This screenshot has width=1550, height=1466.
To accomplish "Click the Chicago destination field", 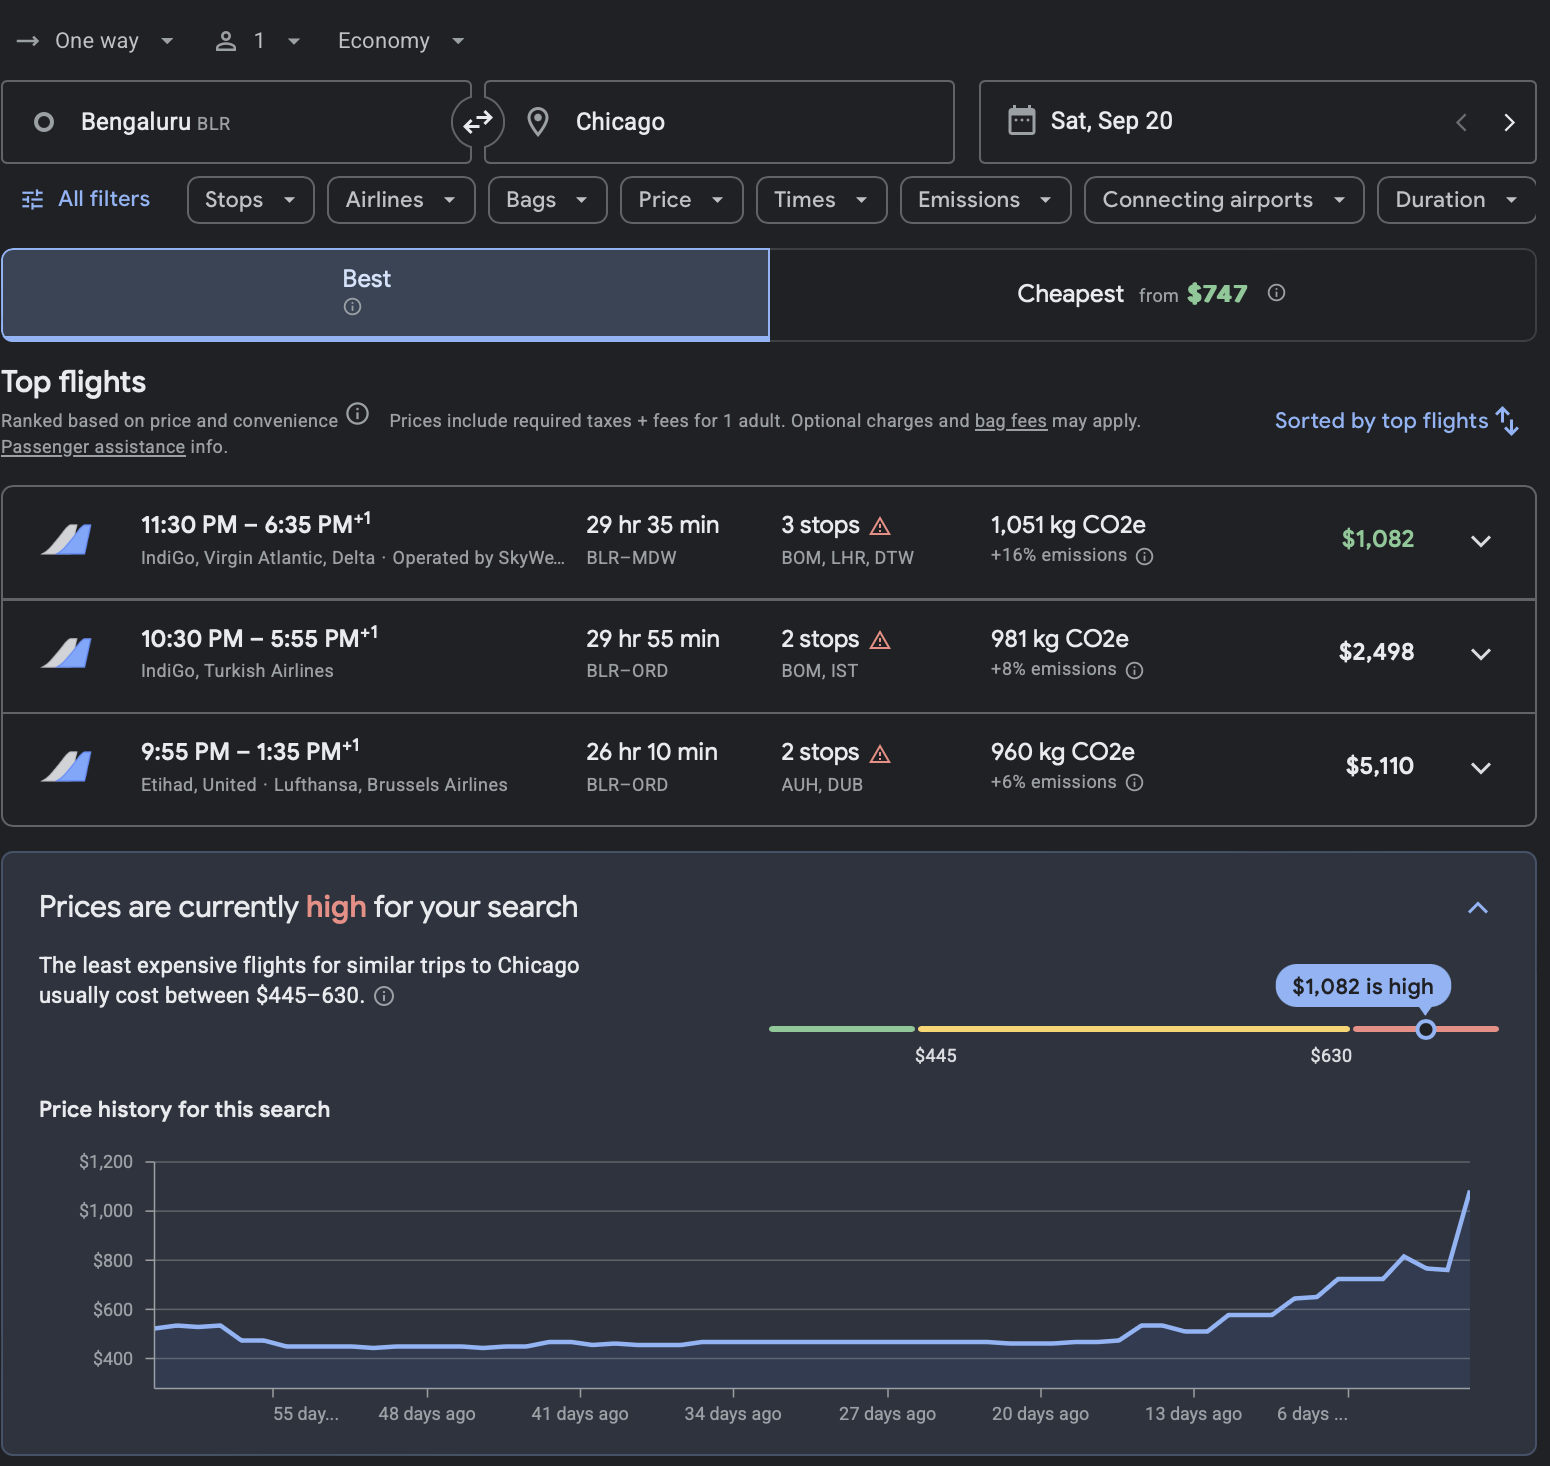I will pos(719,122).
